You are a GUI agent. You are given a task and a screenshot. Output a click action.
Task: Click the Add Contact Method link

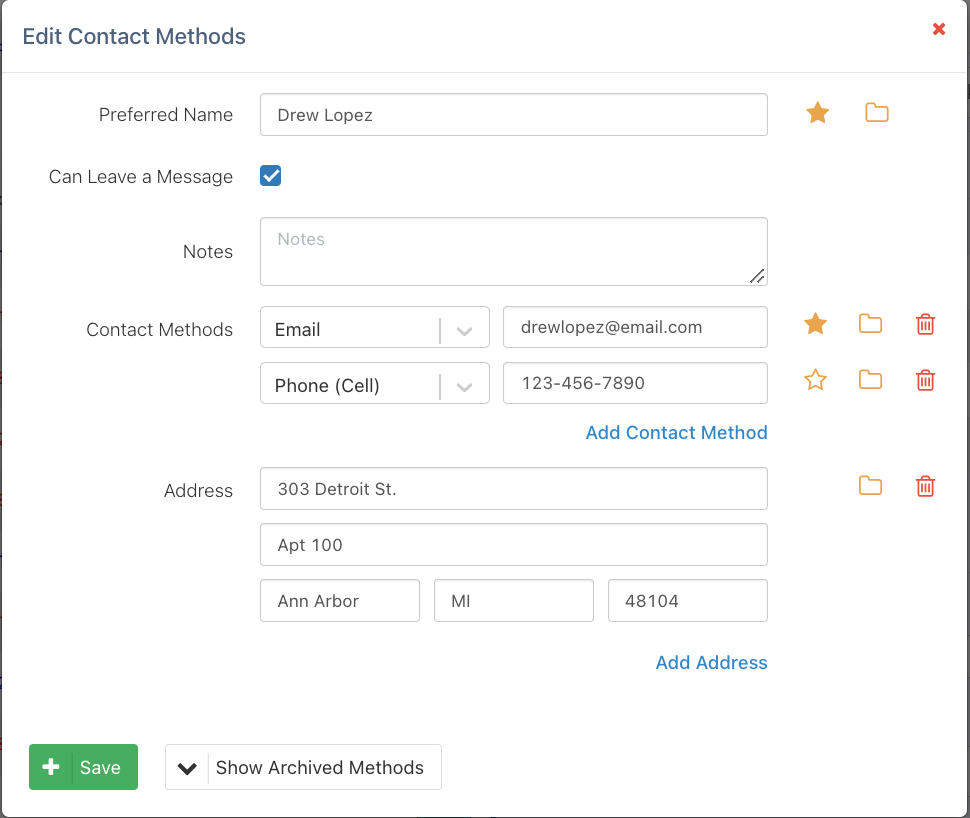click(676, 432)
